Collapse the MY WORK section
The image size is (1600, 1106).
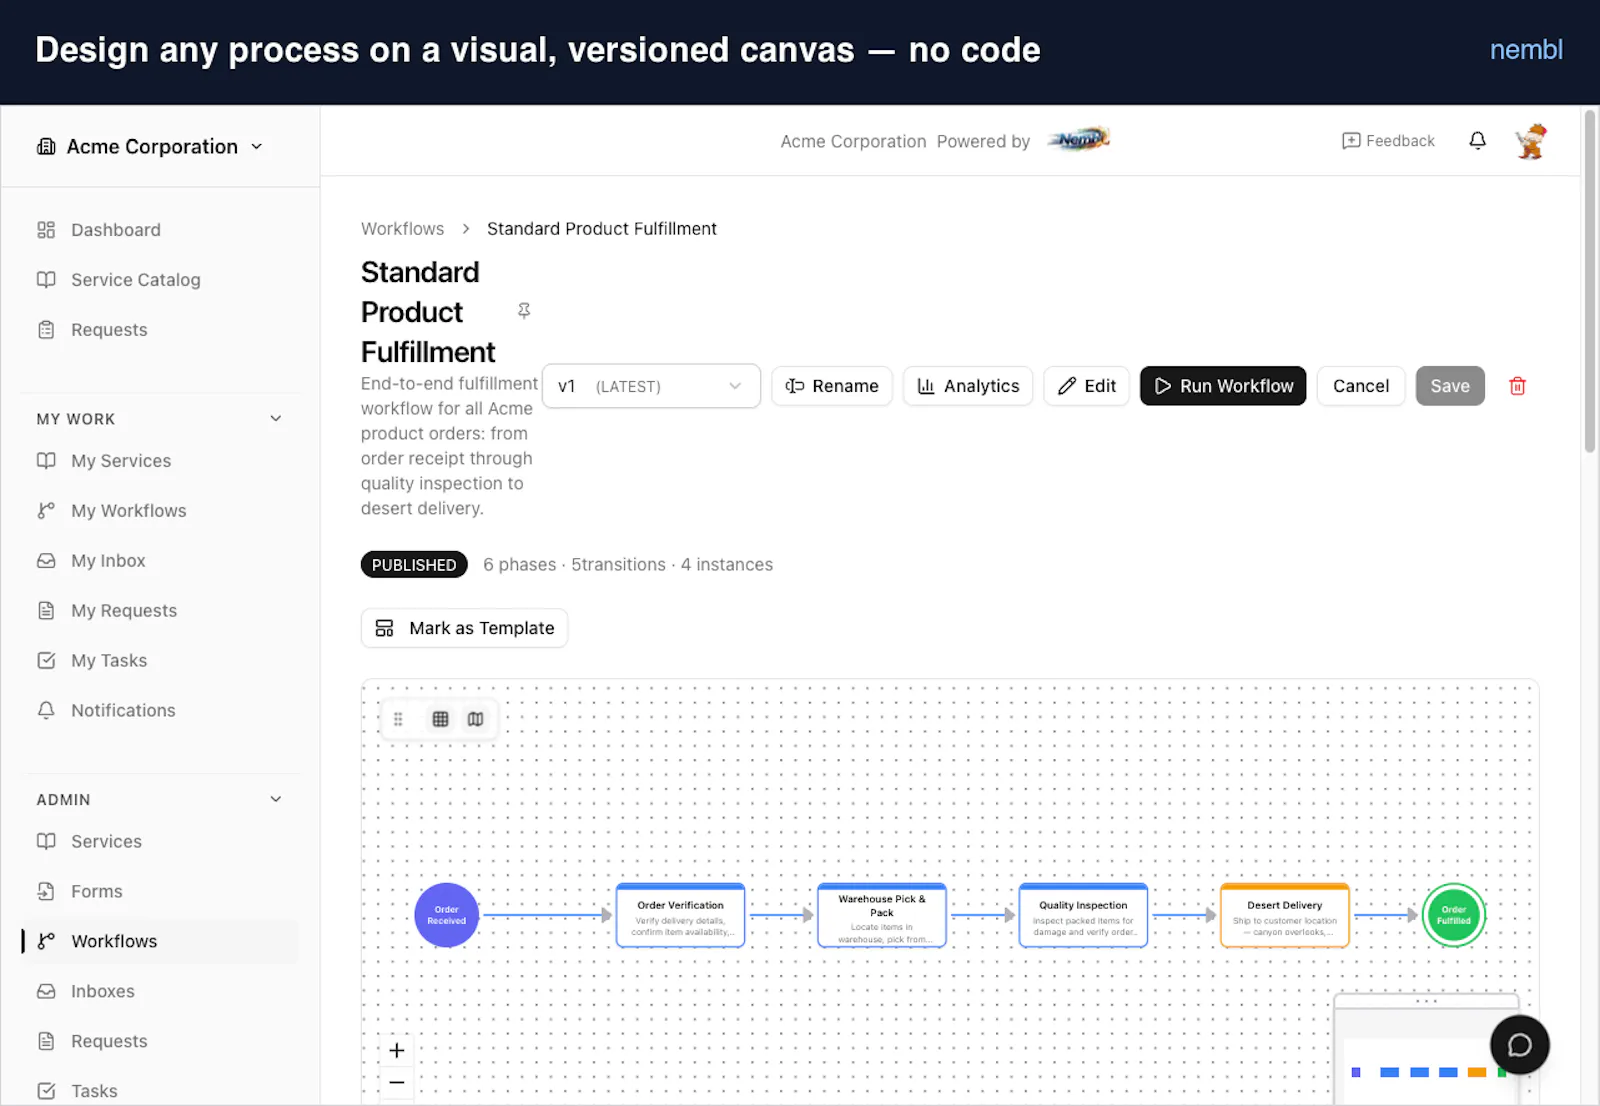pyautogui.click(x=276, y=419)
